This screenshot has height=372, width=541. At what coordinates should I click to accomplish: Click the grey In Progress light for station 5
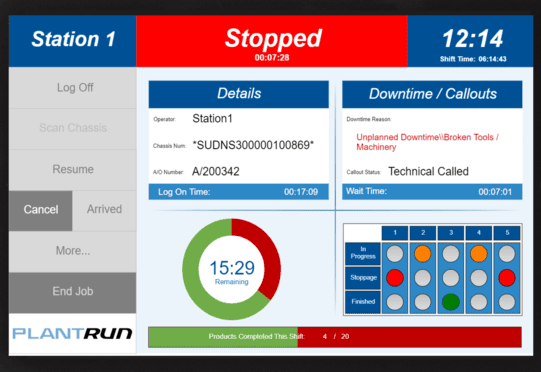[x=507, y=254]
